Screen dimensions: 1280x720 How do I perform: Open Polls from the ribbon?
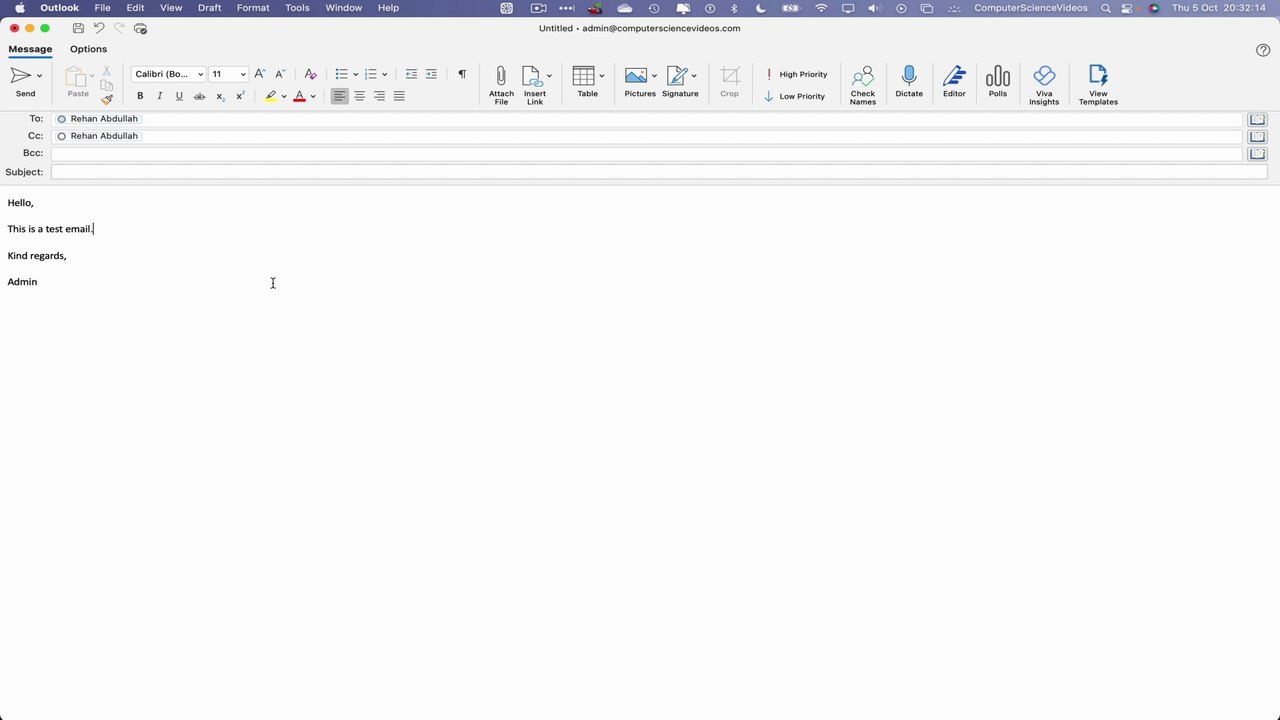click(998, 82)
